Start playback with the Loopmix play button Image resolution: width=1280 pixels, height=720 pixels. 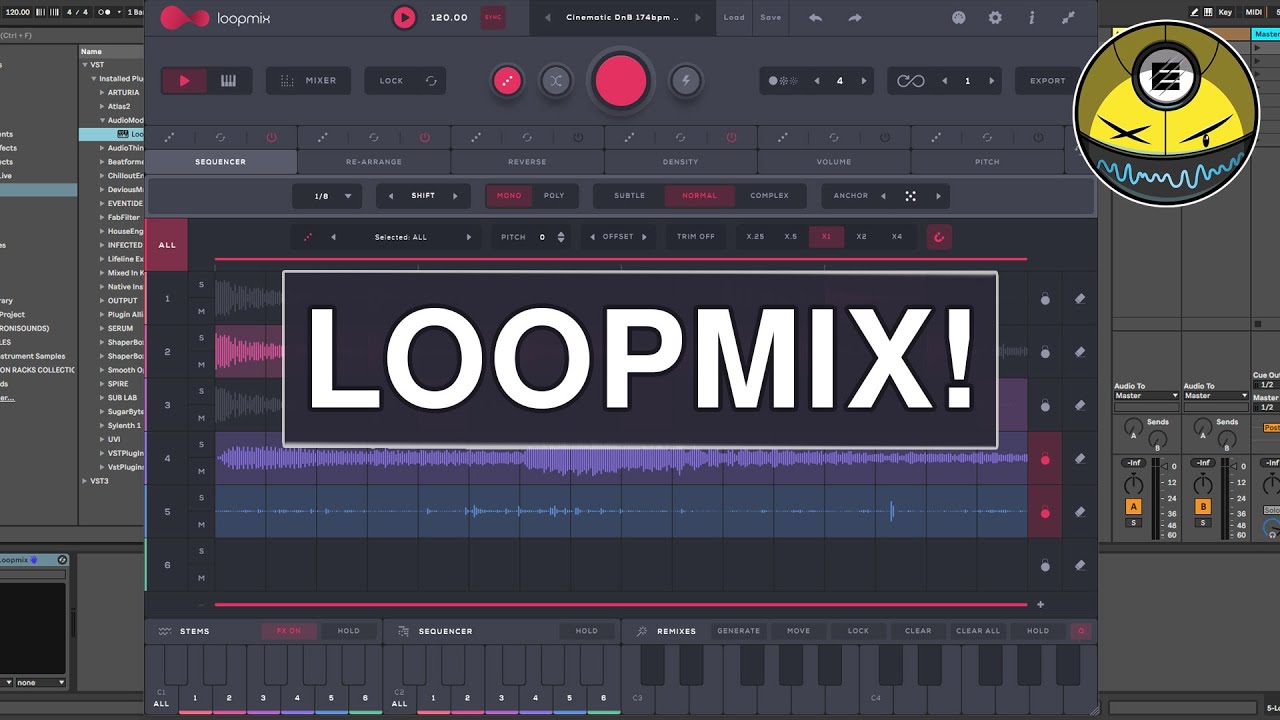(x=404, y=17)
